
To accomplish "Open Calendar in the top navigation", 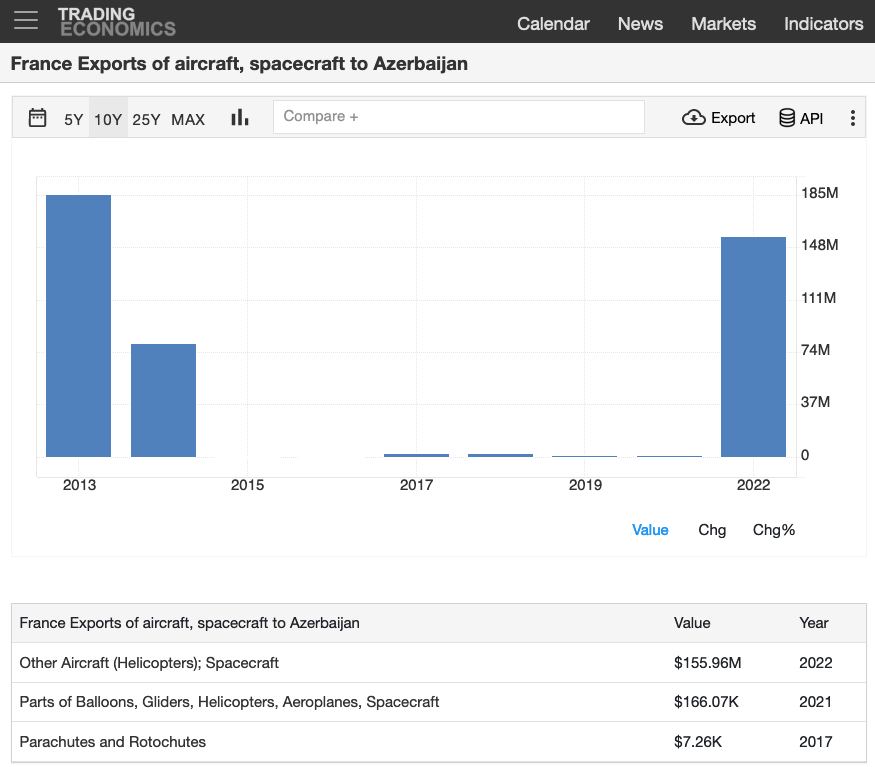I will tap(553, 23).
